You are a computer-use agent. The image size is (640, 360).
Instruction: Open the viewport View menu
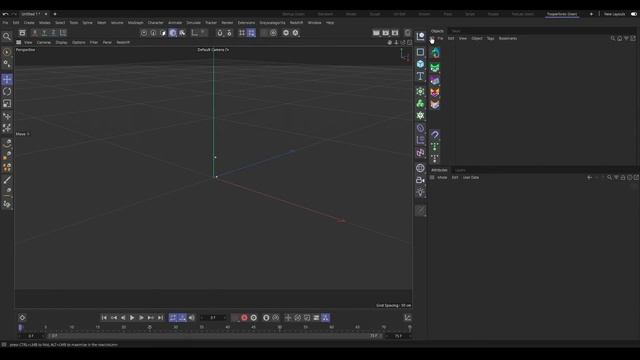click(x=28, y=42)
